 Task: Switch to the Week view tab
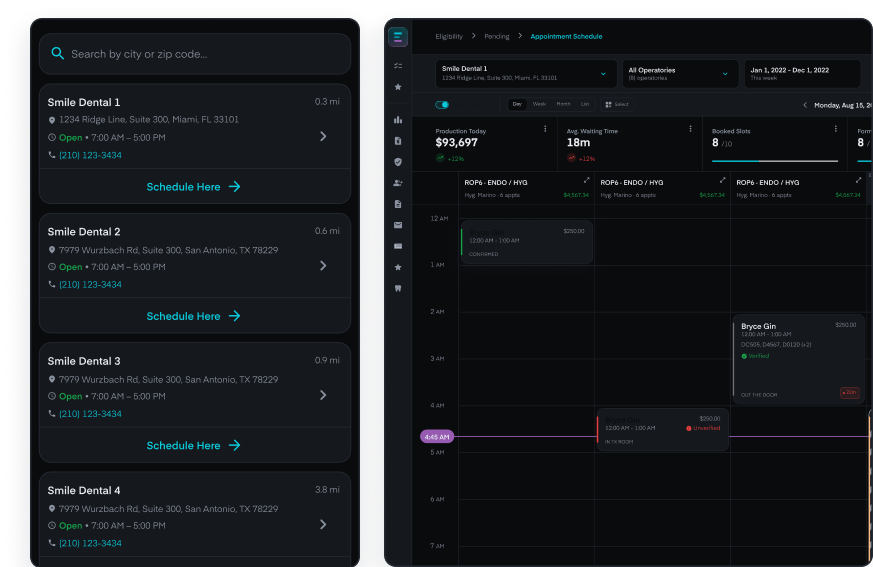(539, 104)
